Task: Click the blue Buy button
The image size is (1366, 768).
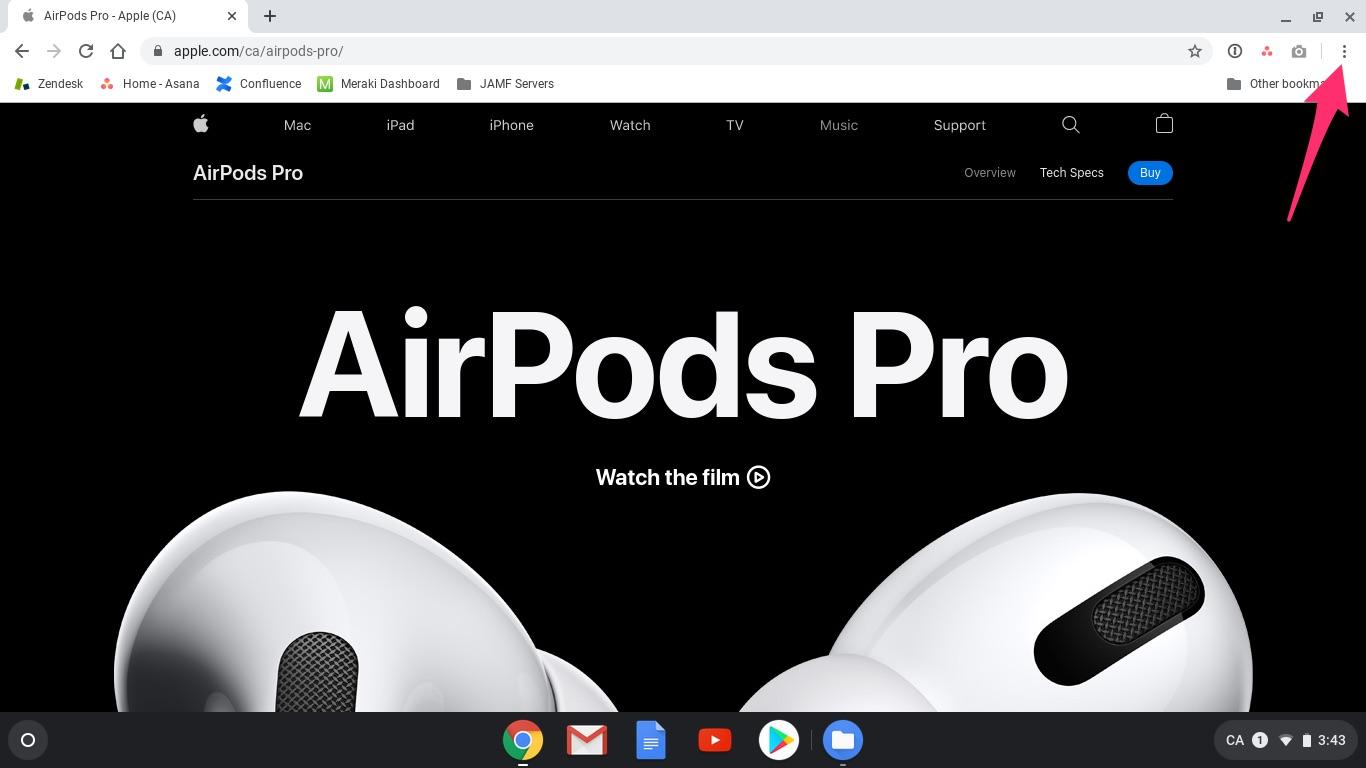Action: [x=1150, y=173]
